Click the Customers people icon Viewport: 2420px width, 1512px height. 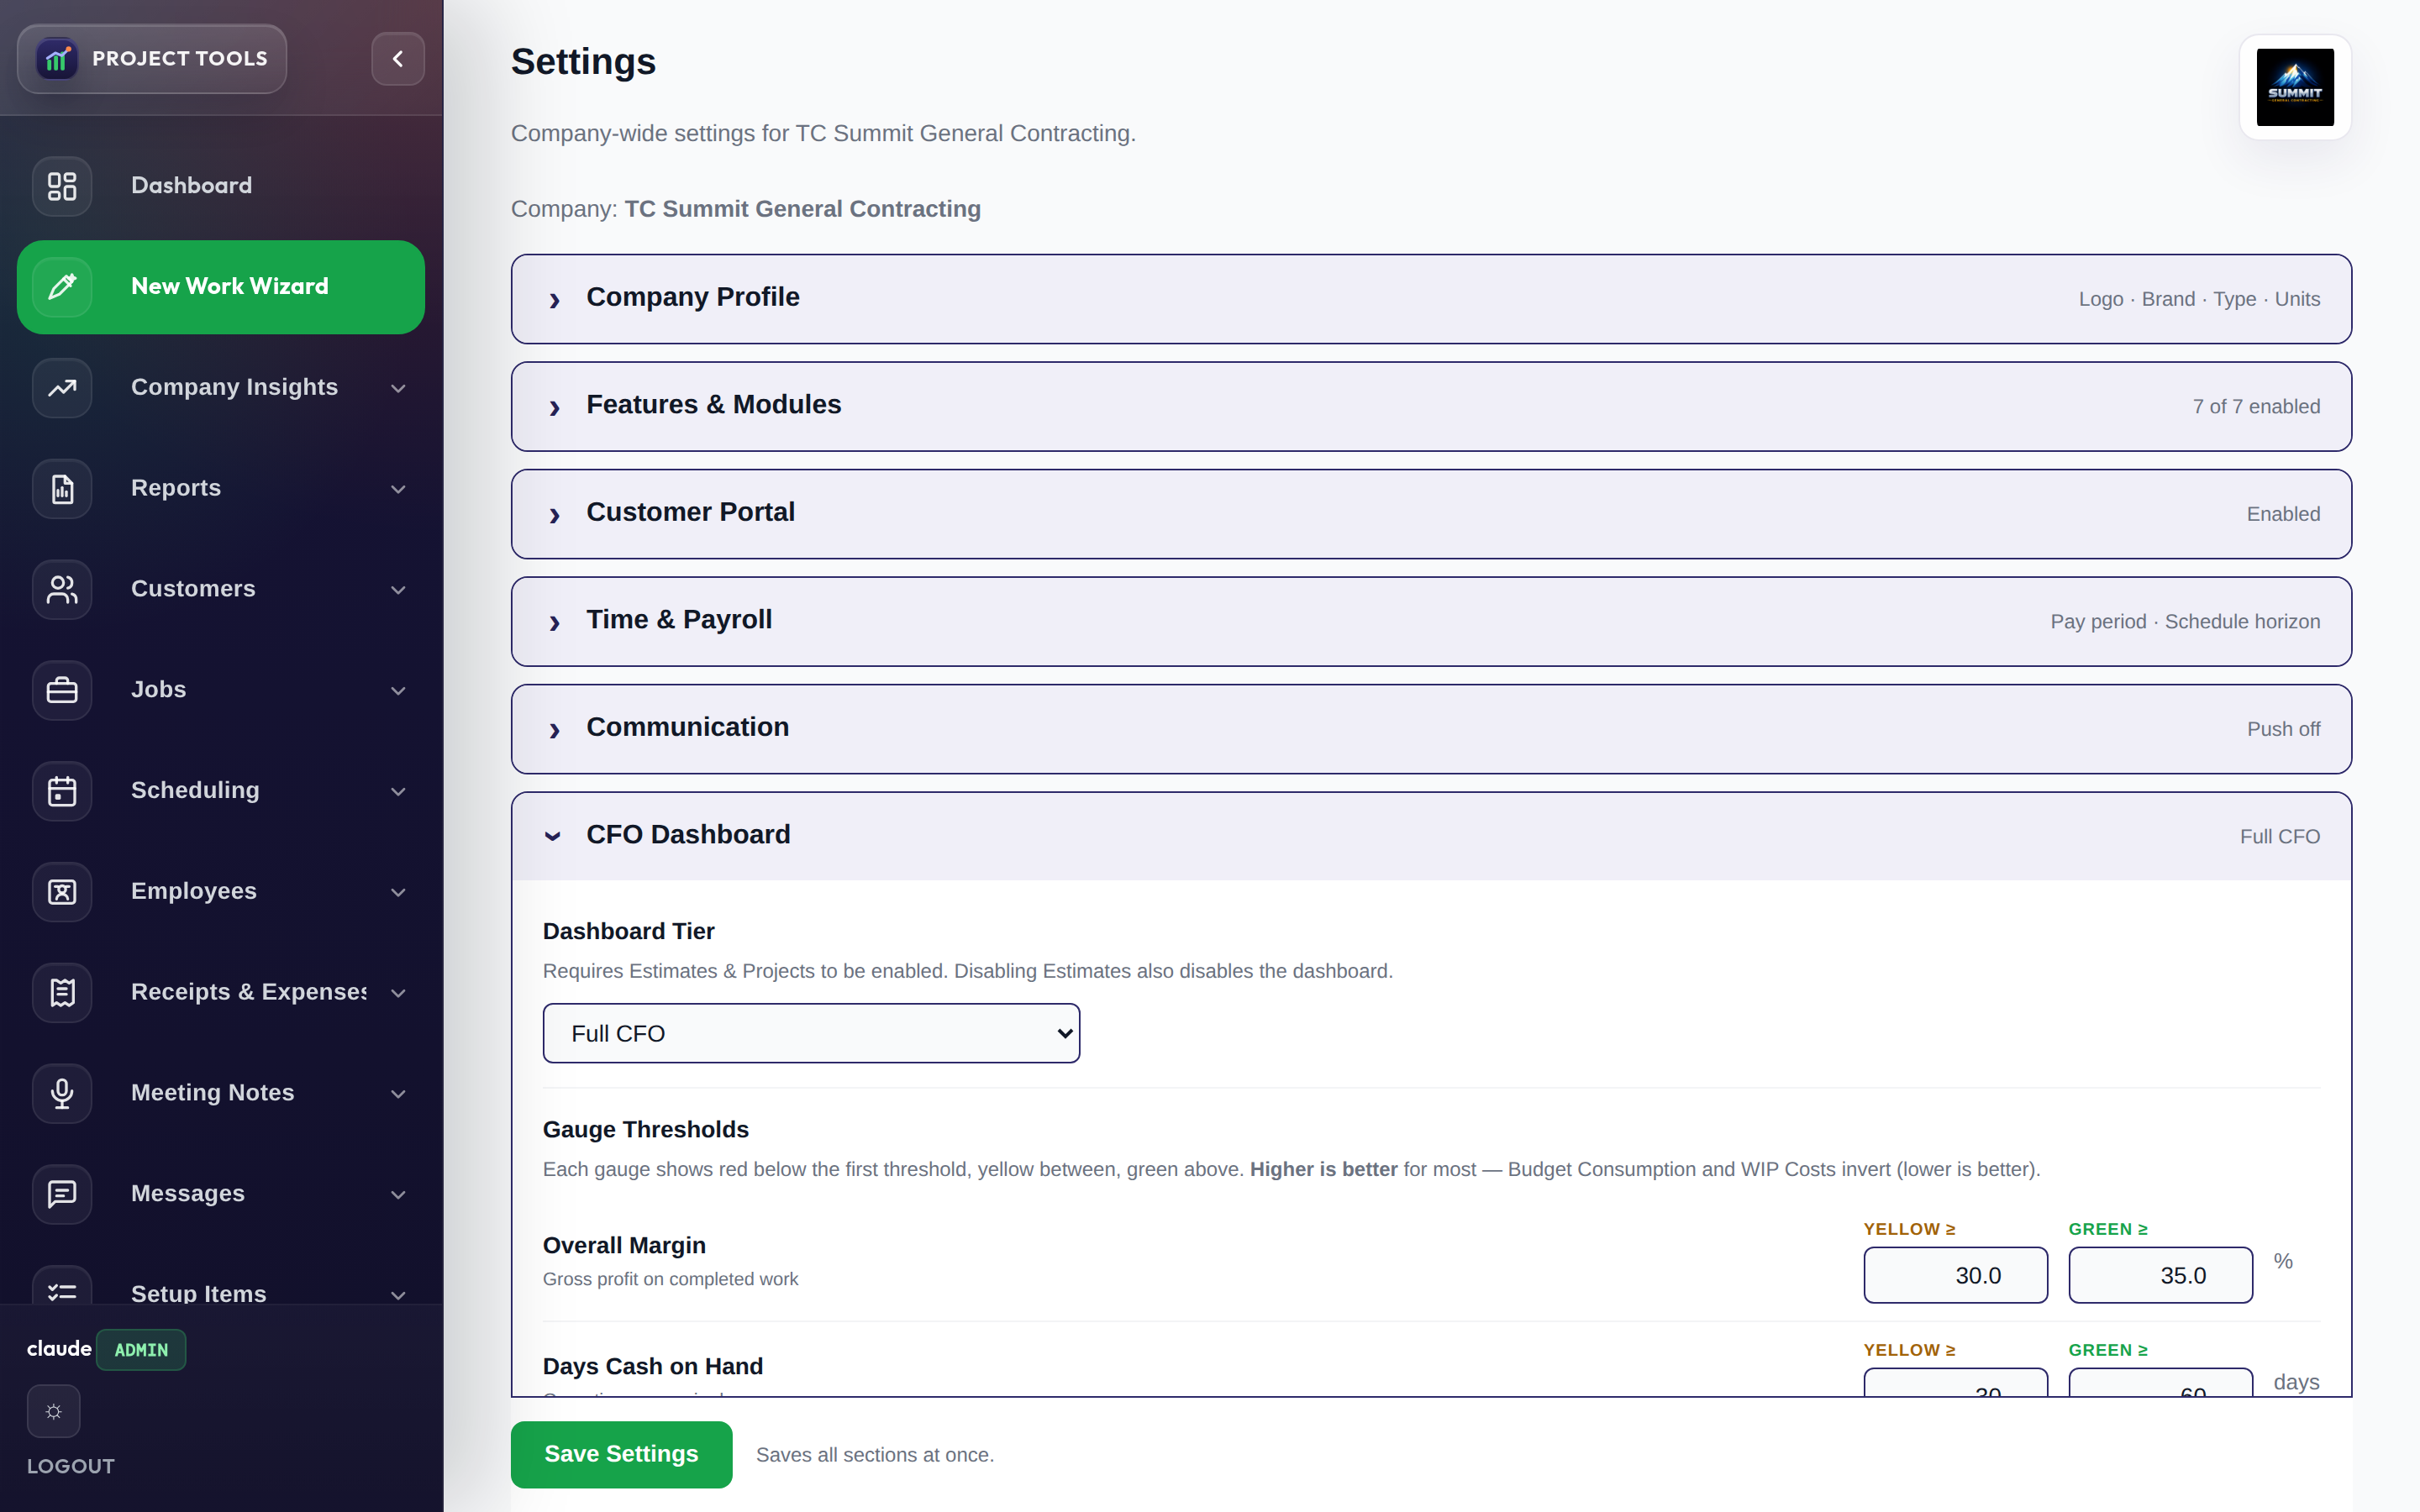[62, 589]
